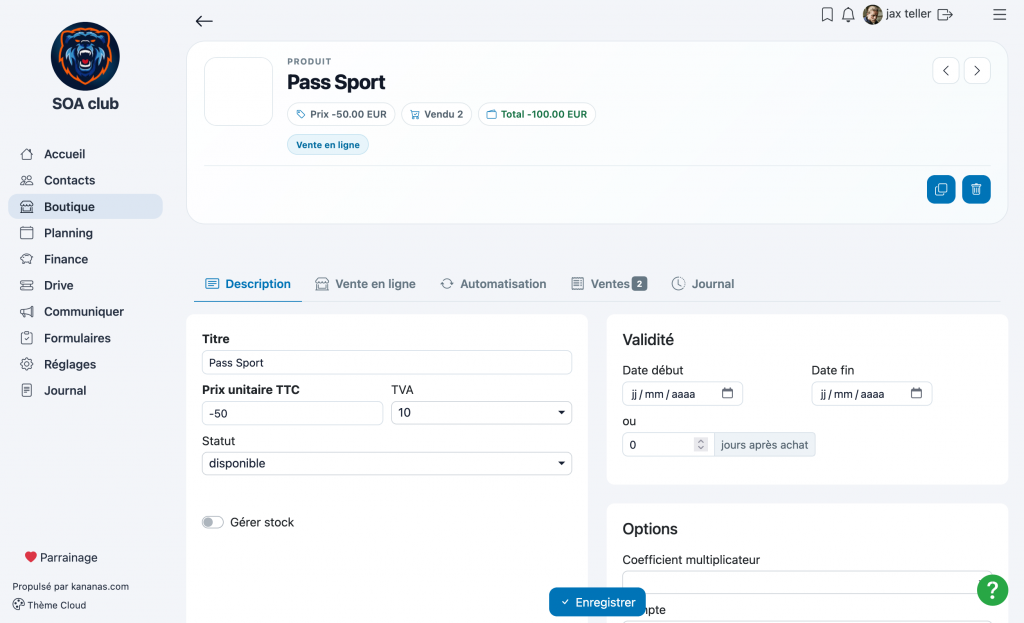Viewport: 1024px width, 623px height.
Task: Click the Enregistrer button
Action: tap(597, 602)
